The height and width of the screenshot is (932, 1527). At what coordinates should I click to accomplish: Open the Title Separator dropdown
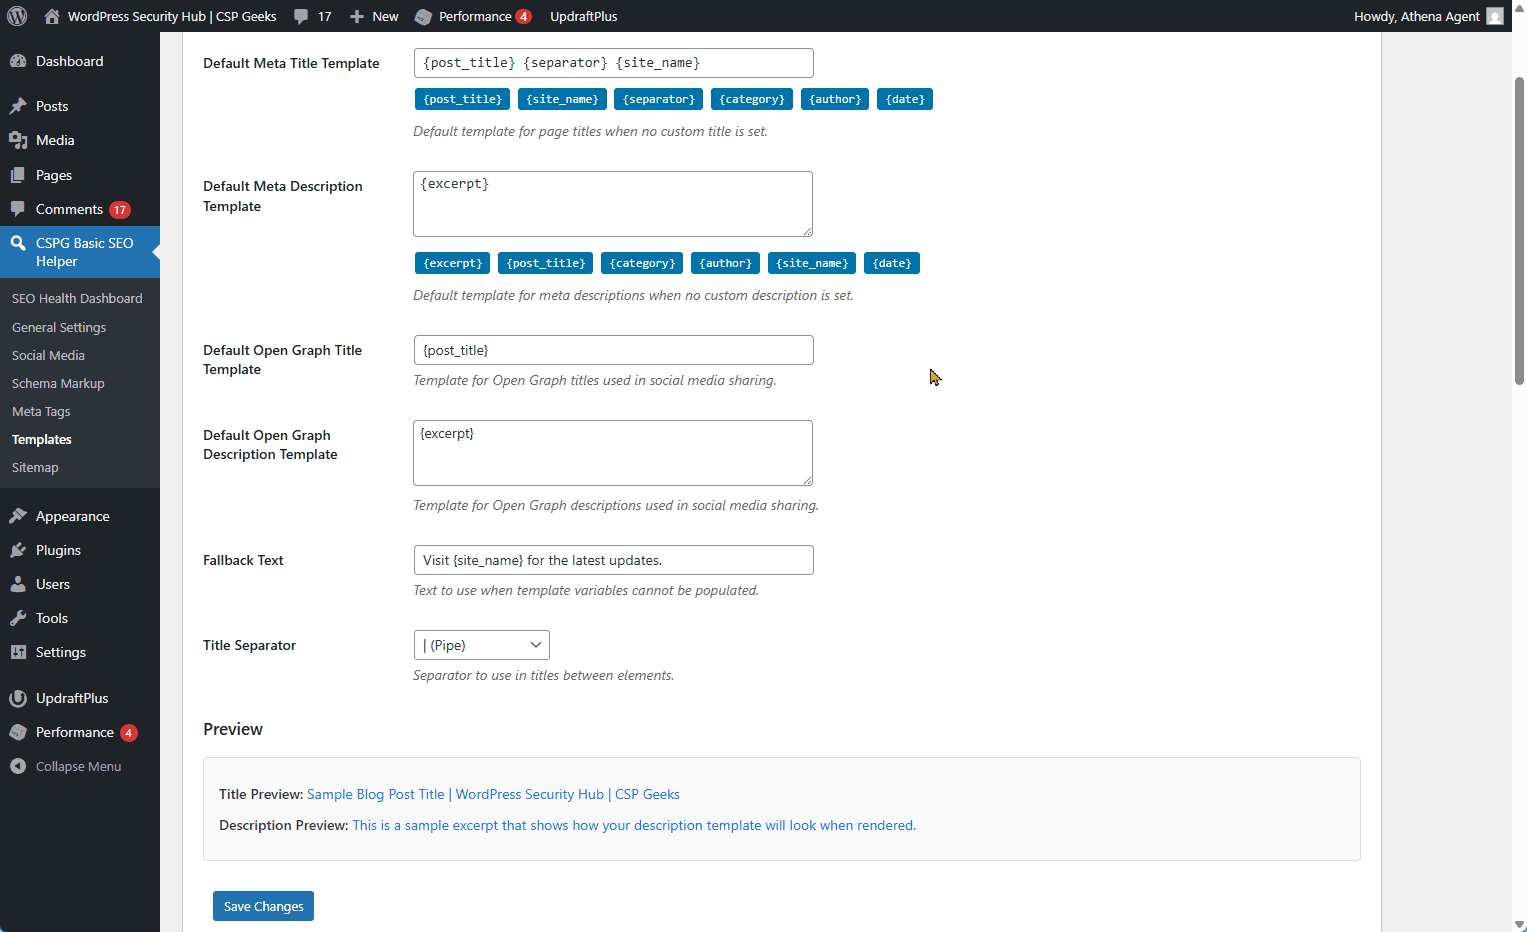(481, 645)
